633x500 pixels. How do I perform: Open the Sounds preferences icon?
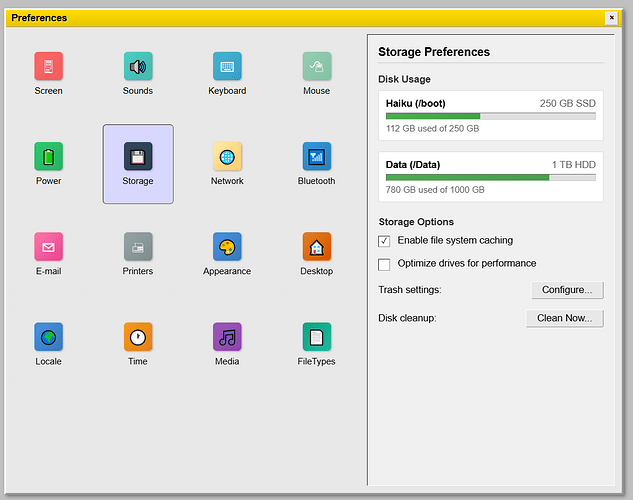[138, 66]
